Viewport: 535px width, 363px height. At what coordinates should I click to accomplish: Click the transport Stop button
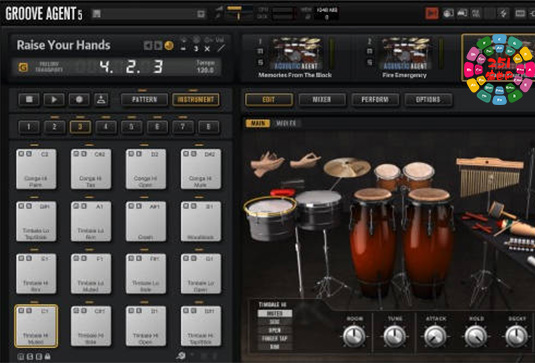point(29,100)
